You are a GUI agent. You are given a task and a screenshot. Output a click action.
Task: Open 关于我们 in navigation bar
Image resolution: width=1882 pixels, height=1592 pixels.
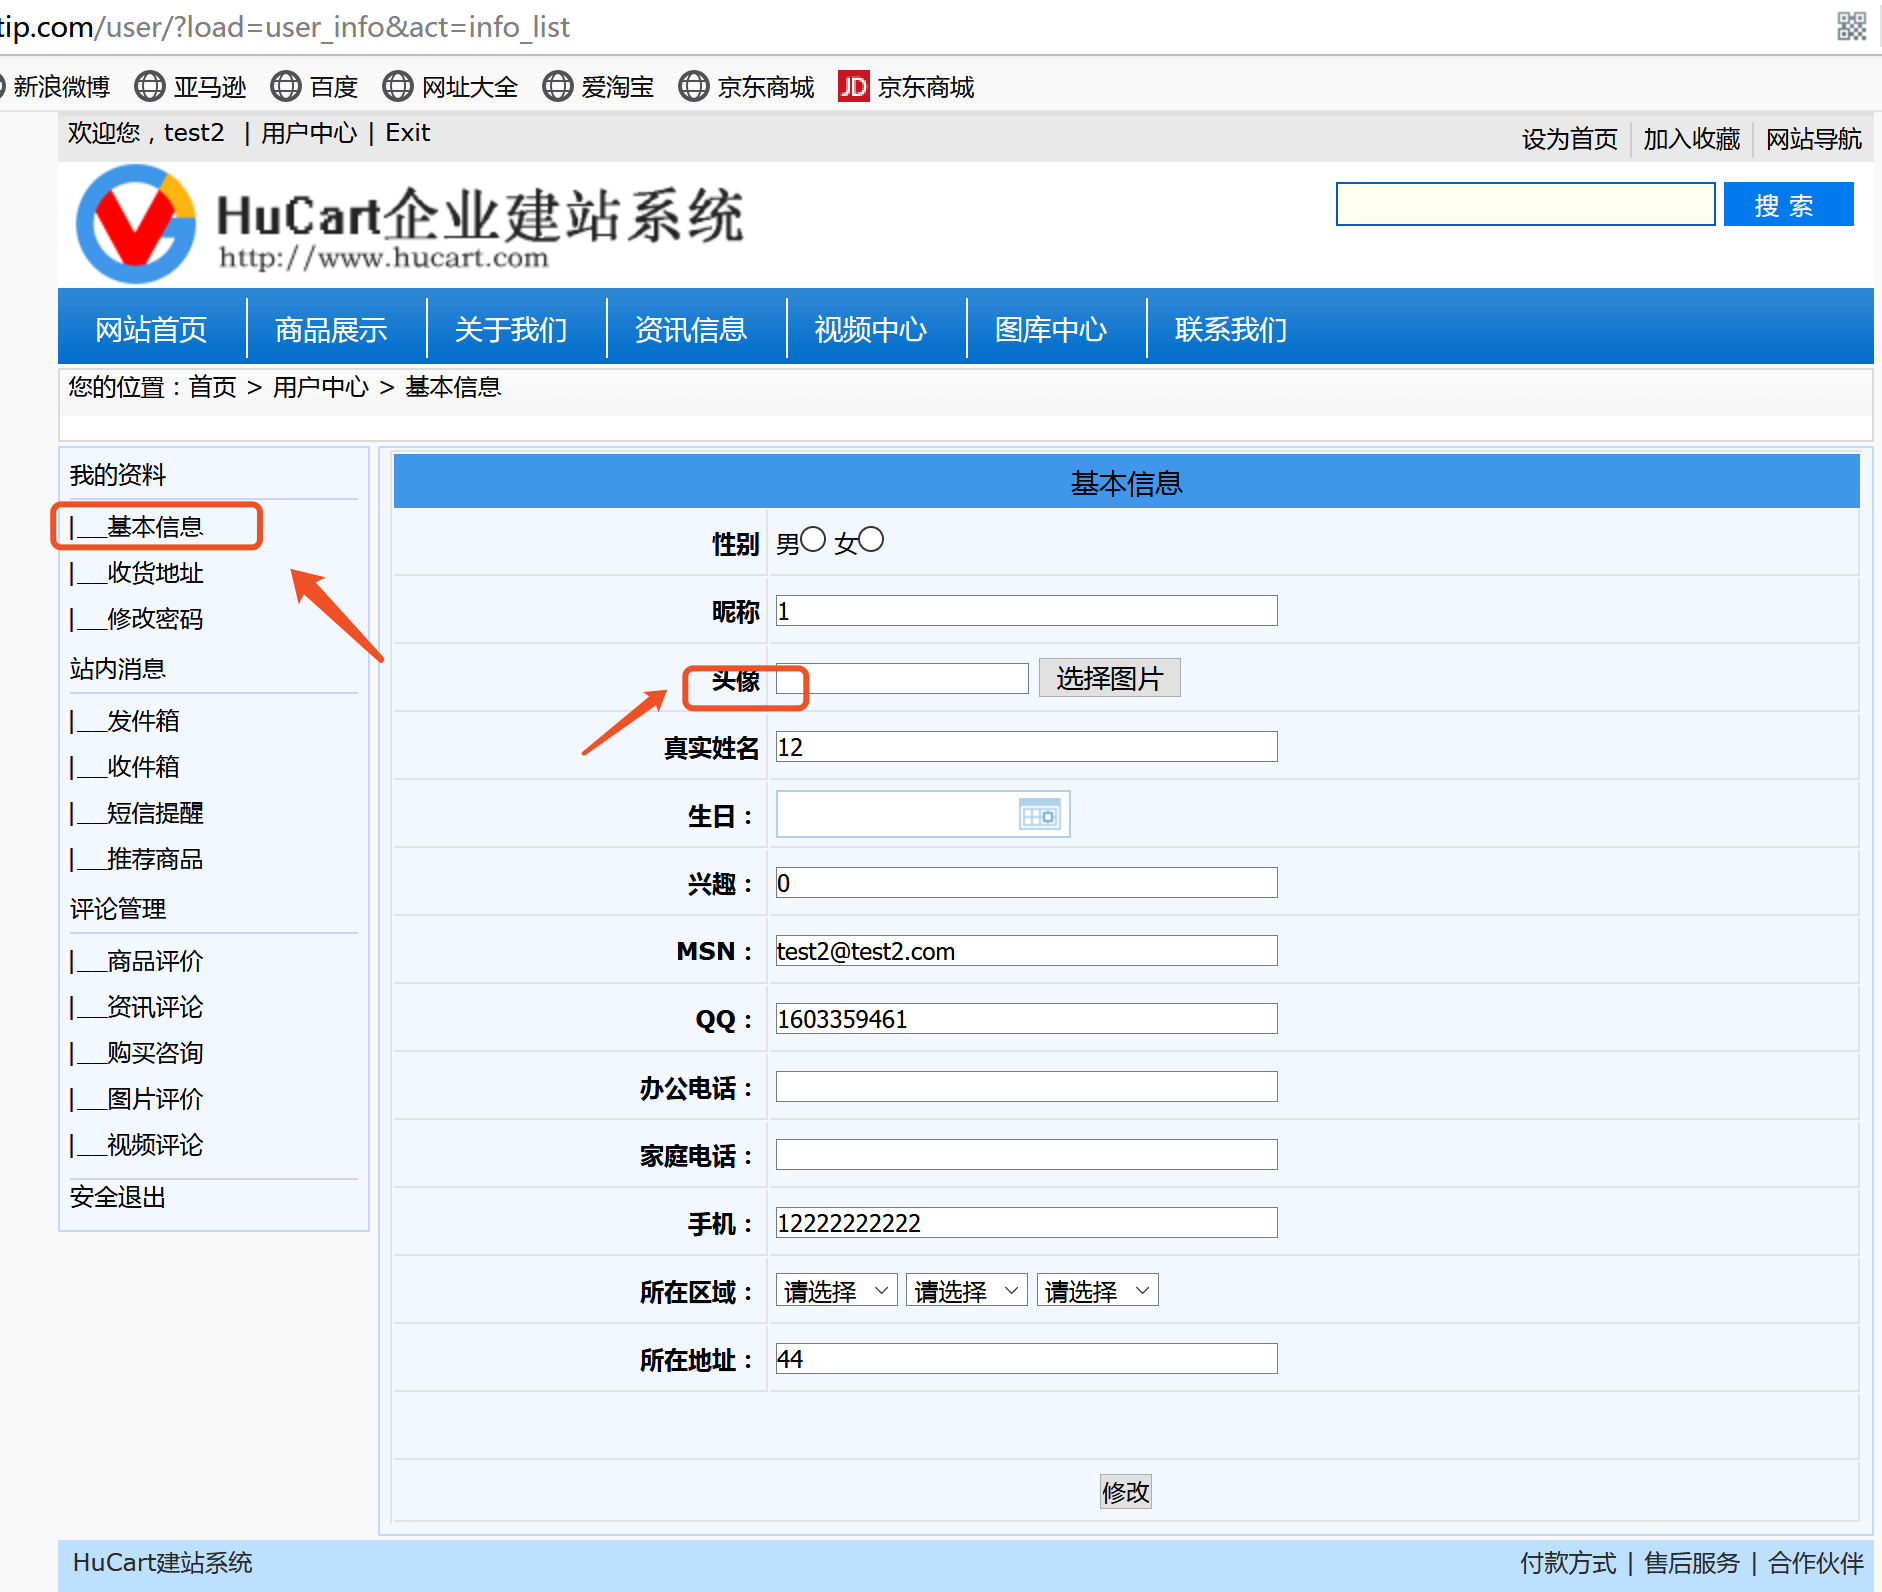pyautogui.click(x=511, y=329)
